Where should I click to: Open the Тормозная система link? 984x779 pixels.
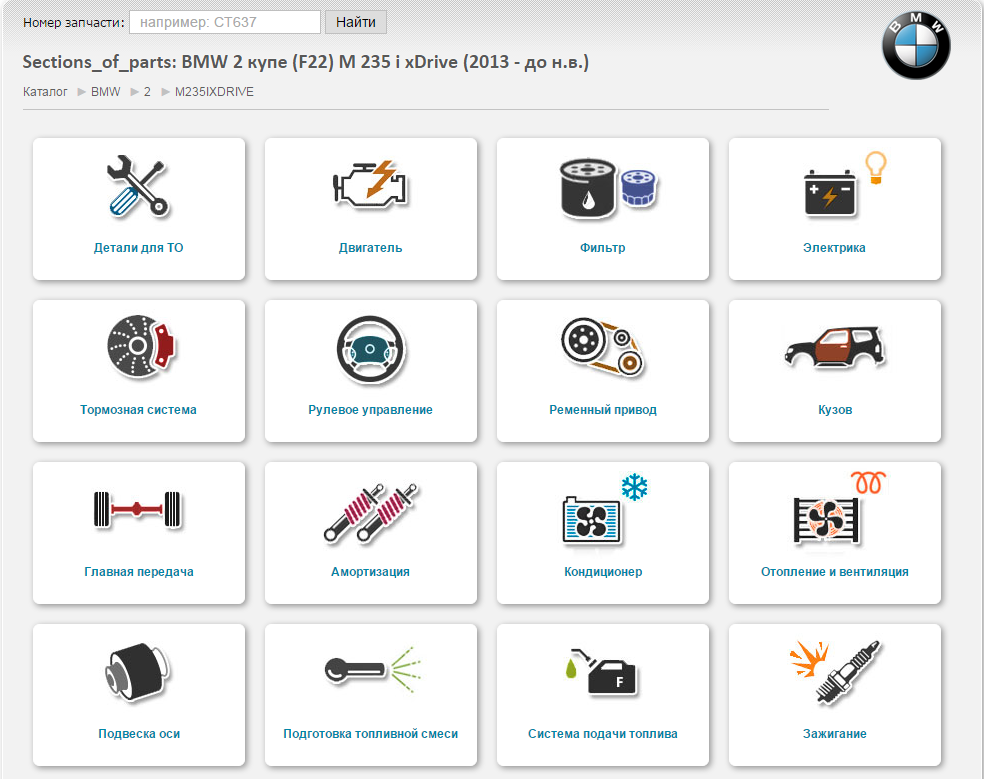(x=138, y=409)
